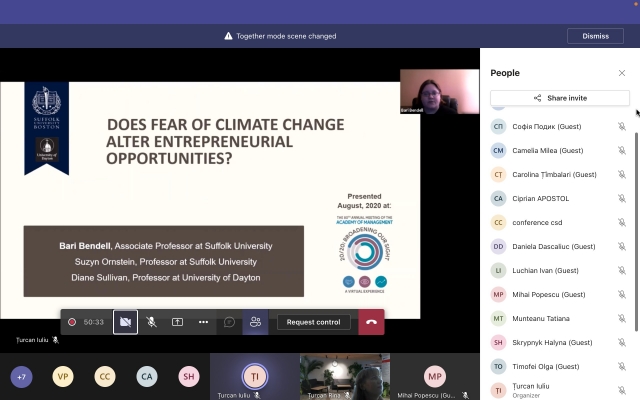
Task: Toggle the camera off button
Action: (x=125, y=322)
